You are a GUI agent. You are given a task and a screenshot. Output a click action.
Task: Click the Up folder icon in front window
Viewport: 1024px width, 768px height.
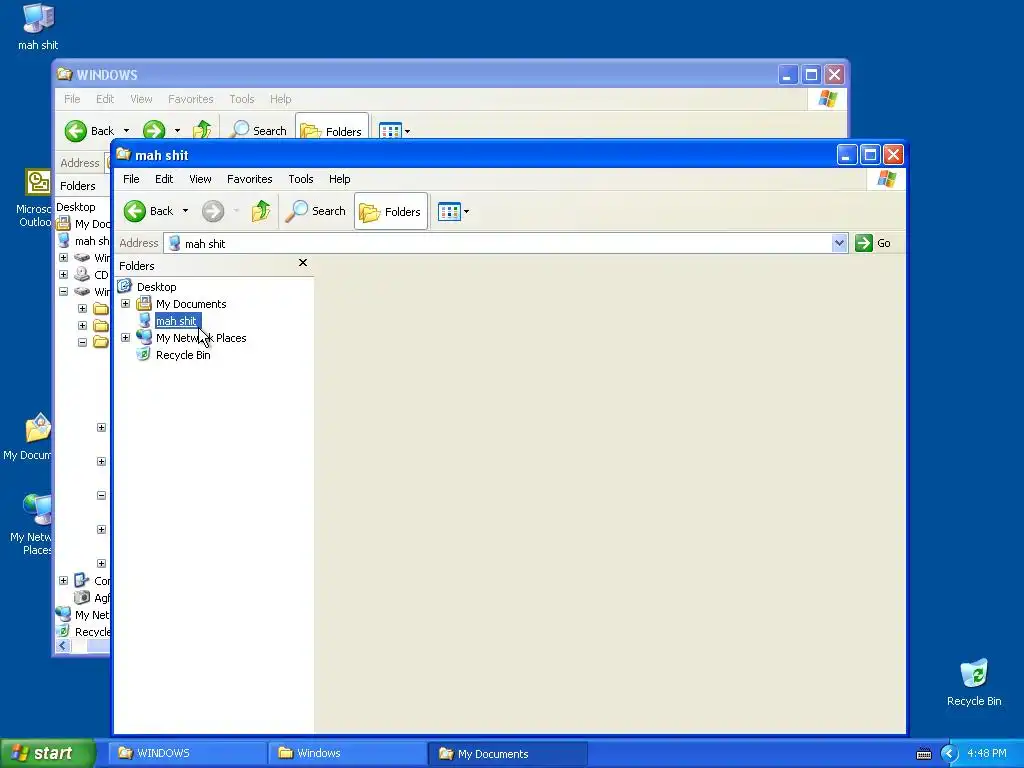(x=261, y=211)
